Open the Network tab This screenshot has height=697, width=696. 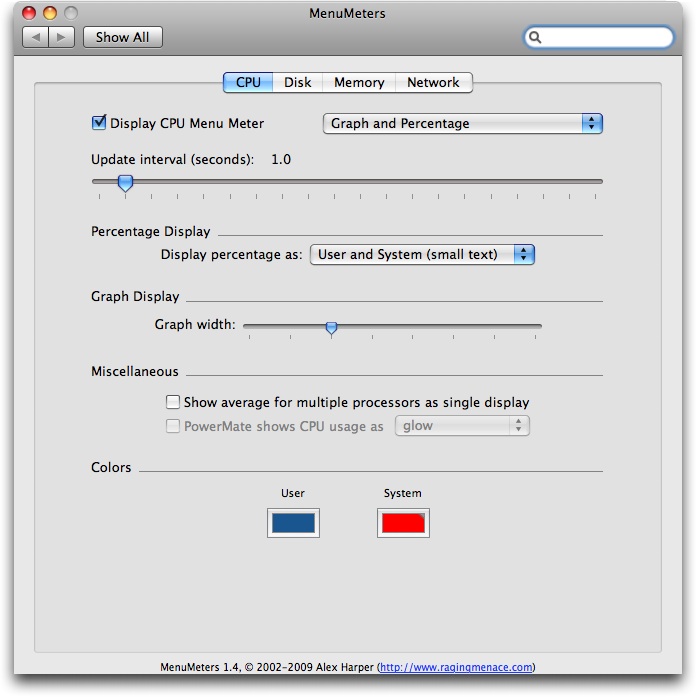(x=433, y=83)
